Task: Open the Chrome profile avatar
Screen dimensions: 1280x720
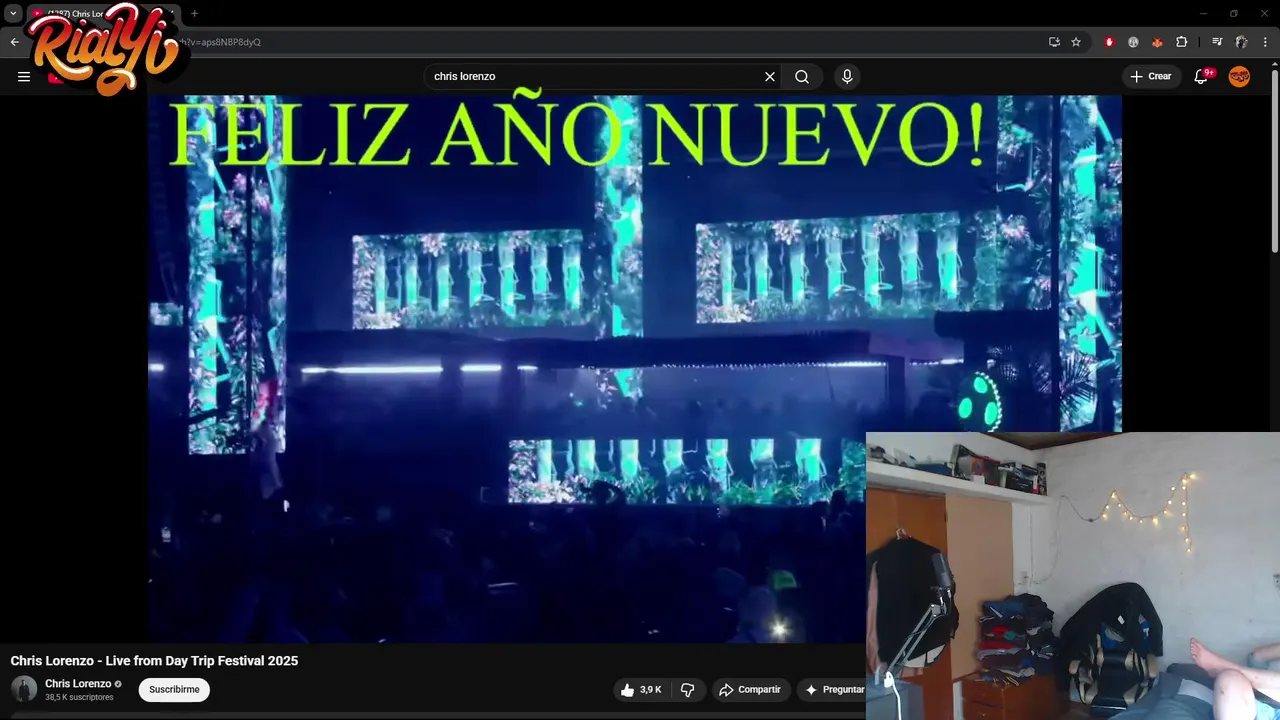Action: click(x=1241, y=42)
